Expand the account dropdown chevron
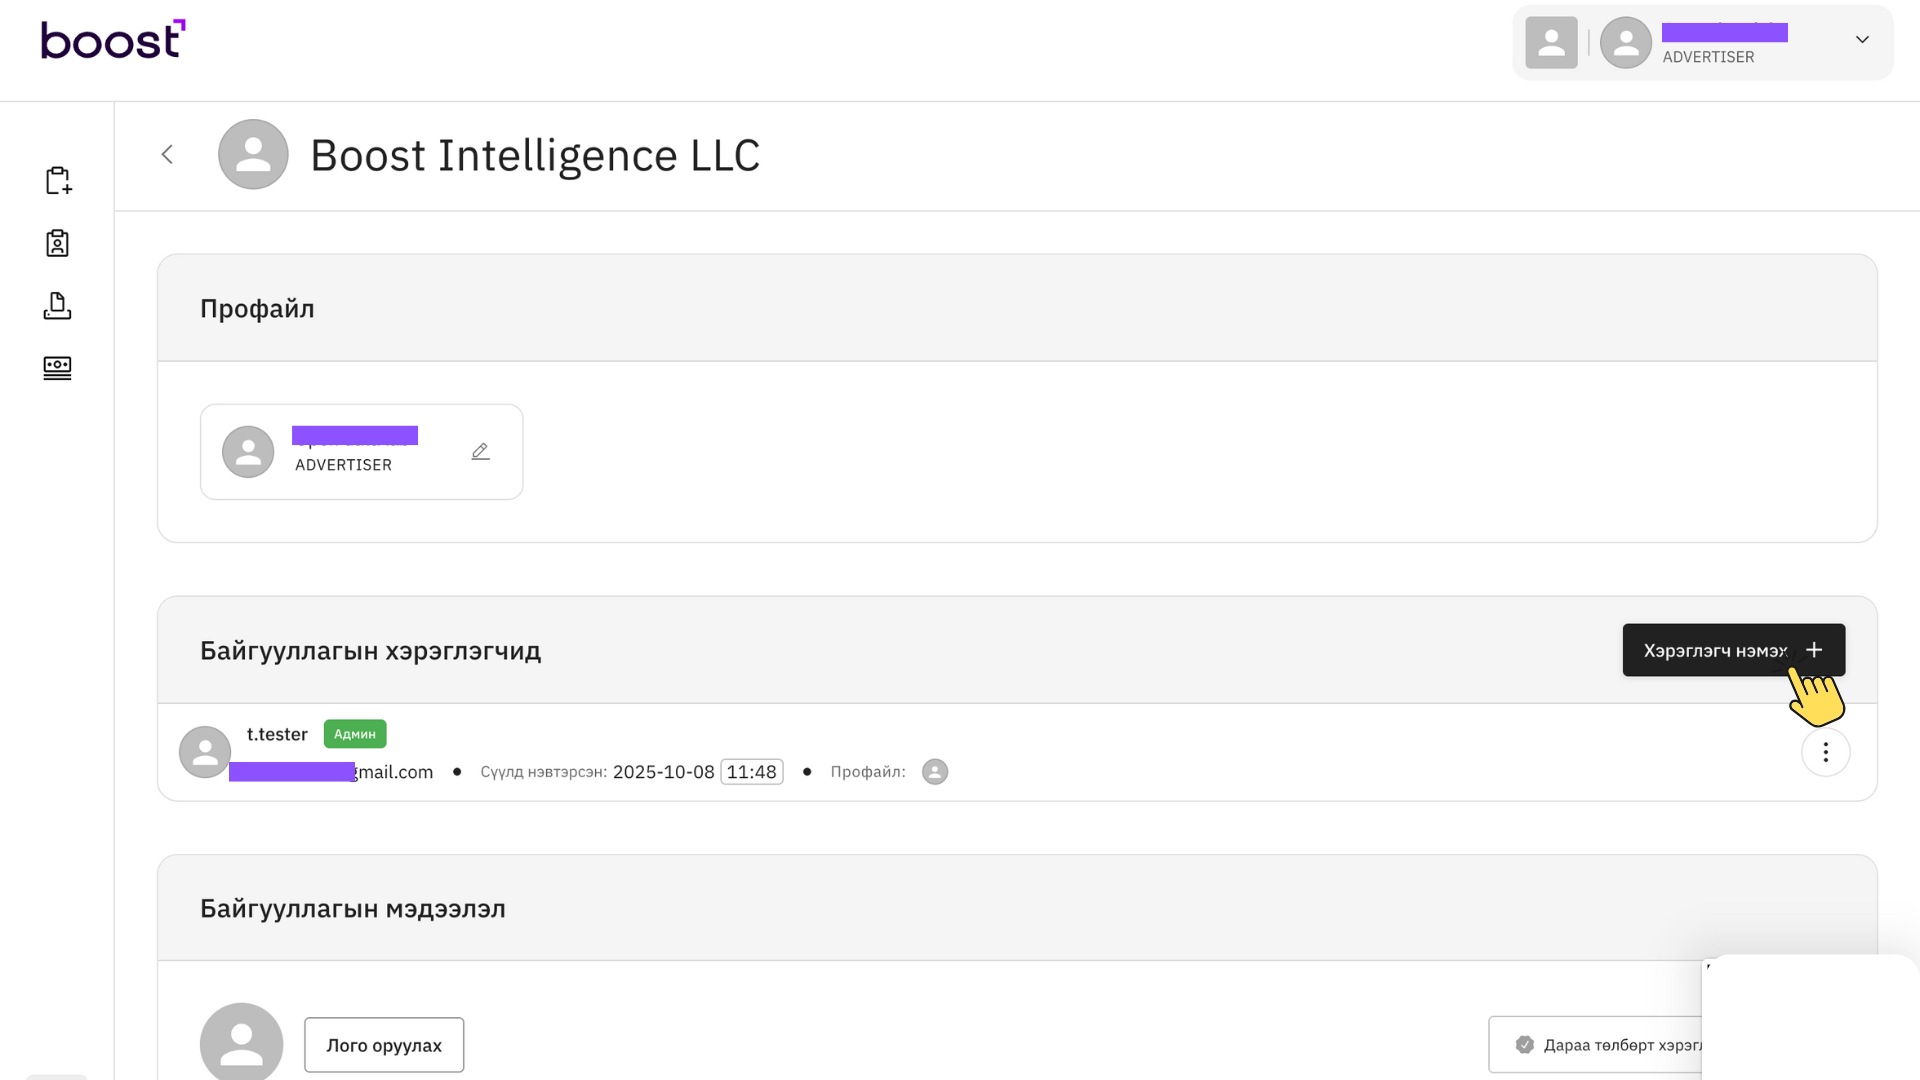The height and width of the screenshot is (1080, 1920). (x=1862, y=40)
